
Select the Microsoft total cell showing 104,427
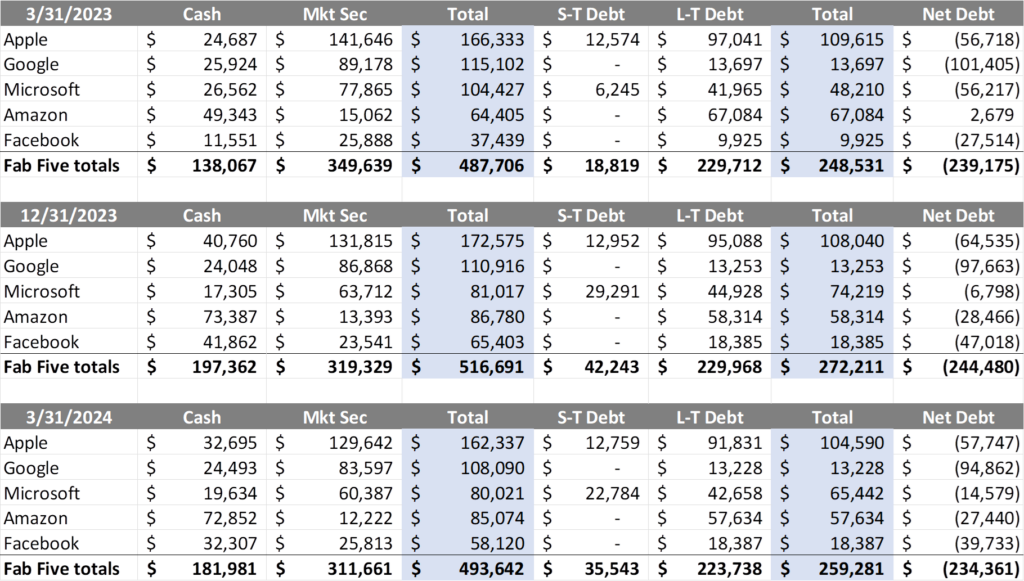pos(468,90)
